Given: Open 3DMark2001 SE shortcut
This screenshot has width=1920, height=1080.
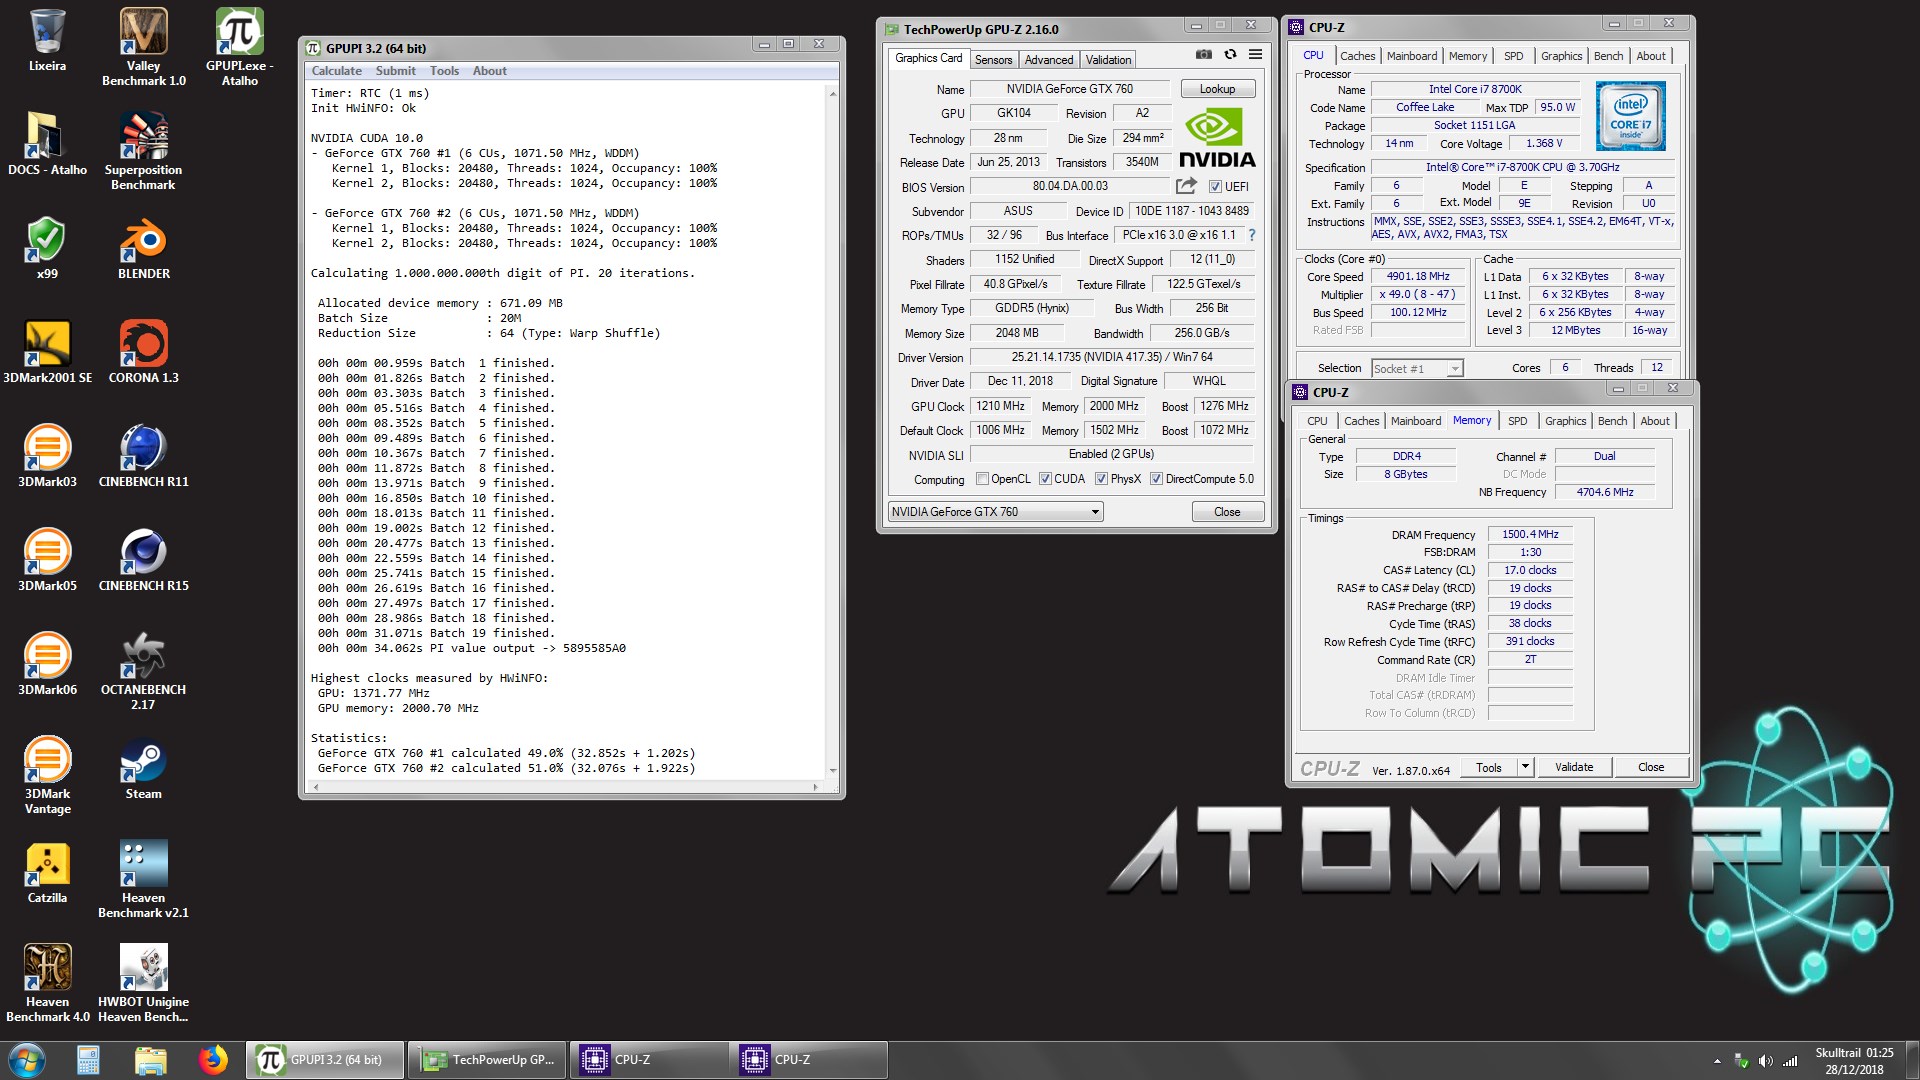Looking at the screenshot, I should tap(47, 352).
